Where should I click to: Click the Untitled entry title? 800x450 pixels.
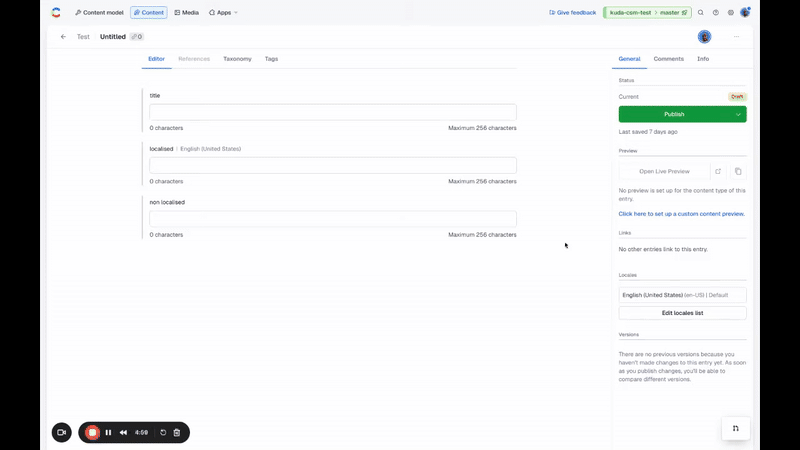pos(113,37)
